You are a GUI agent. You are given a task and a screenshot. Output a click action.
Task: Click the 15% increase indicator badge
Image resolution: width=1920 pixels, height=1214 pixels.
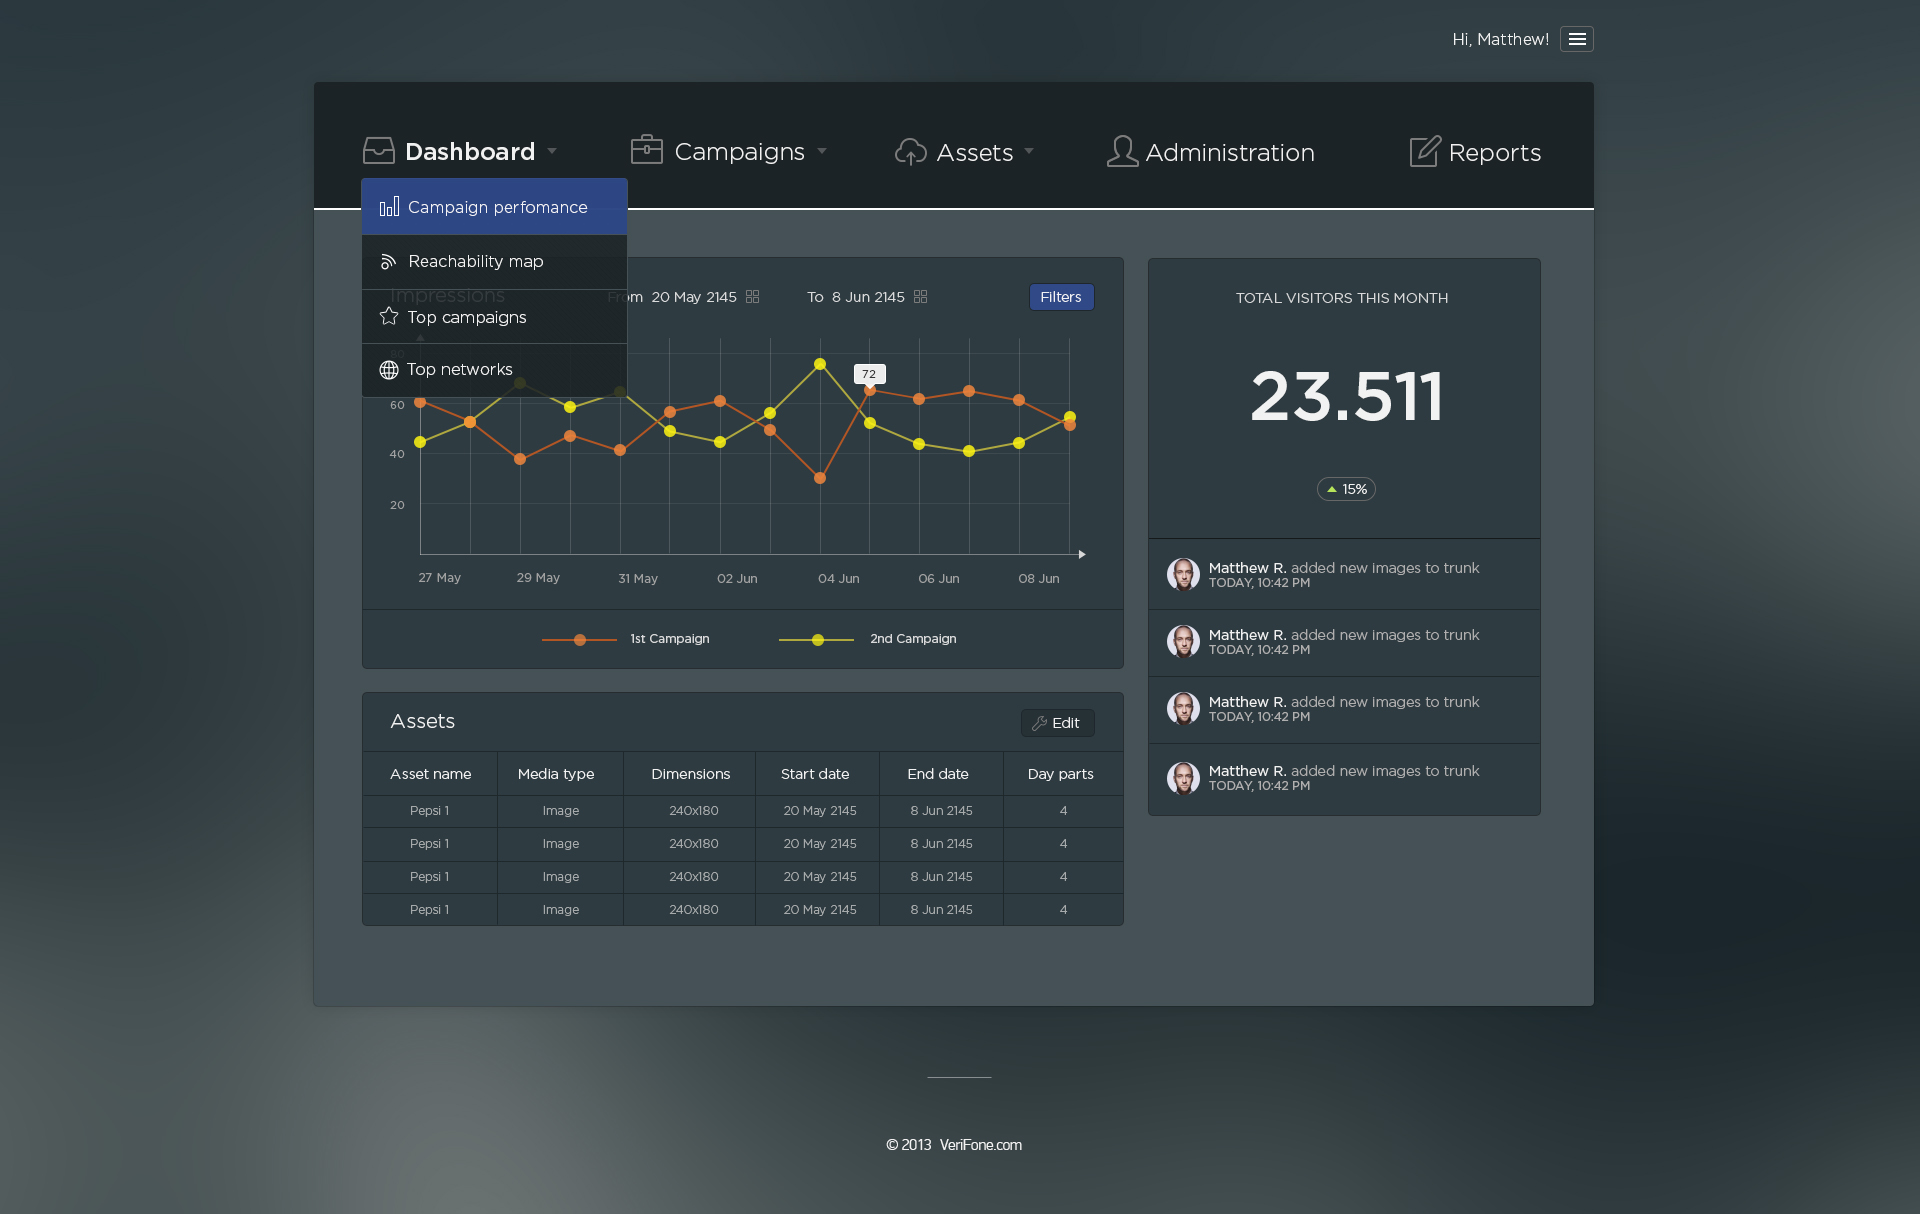(x=1345, y=489)
